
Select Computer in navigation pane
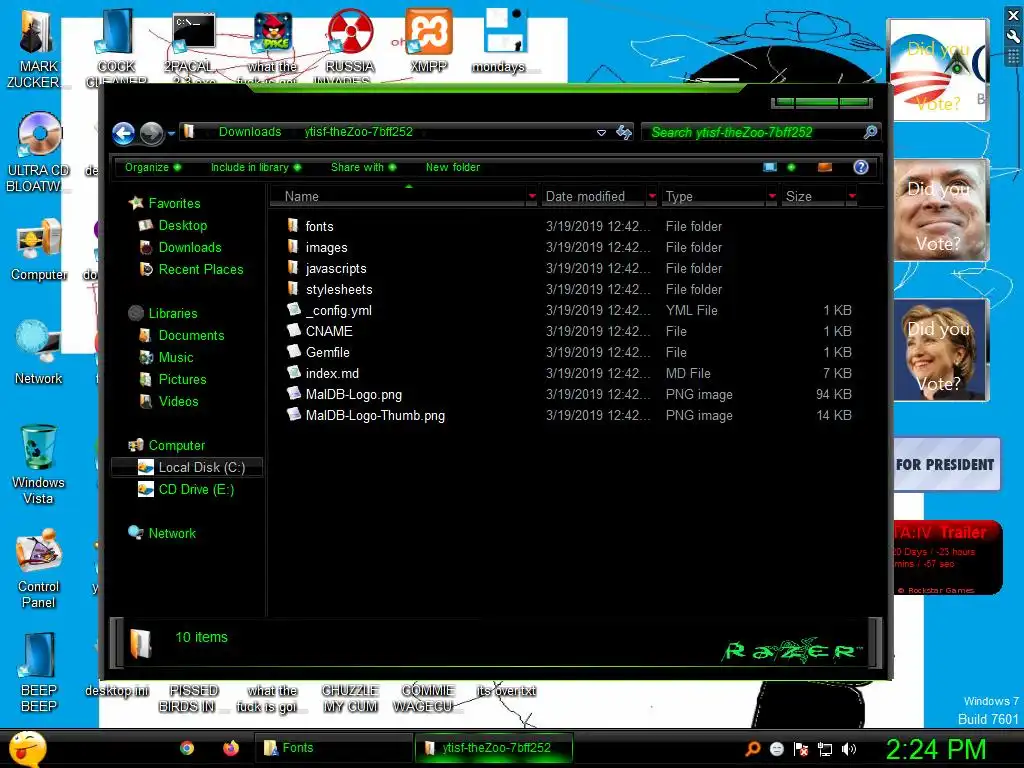click(x=176, y=445)
